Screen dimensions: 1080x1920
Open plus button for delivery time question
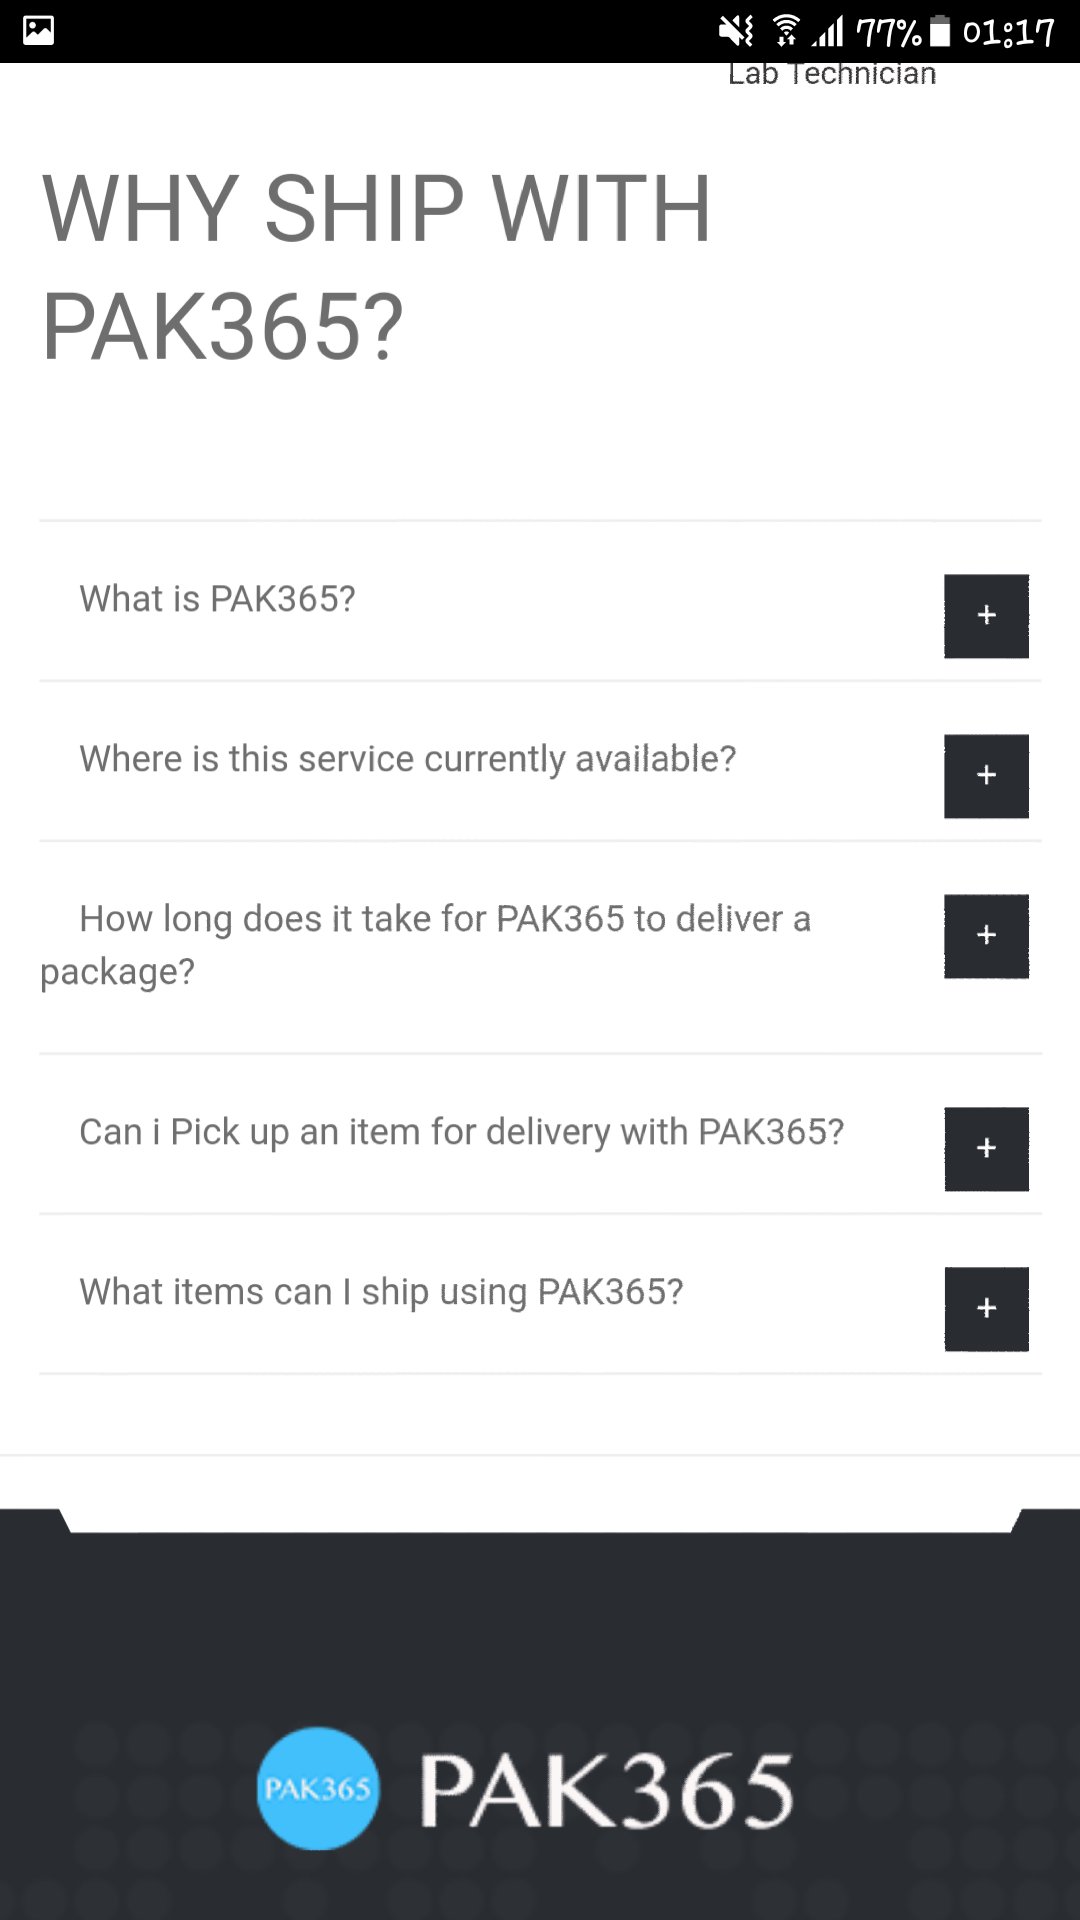coord(986,936)
